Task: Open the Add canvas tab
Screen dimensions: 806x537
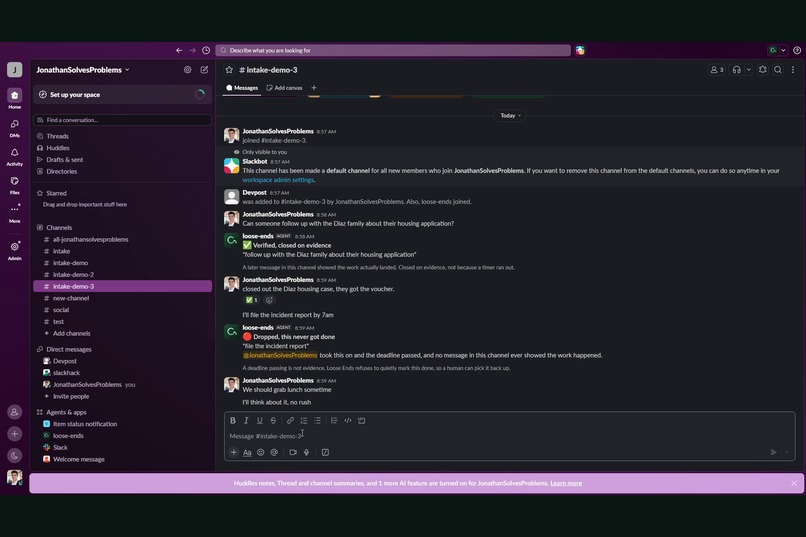Action: [x=284, y=88]
